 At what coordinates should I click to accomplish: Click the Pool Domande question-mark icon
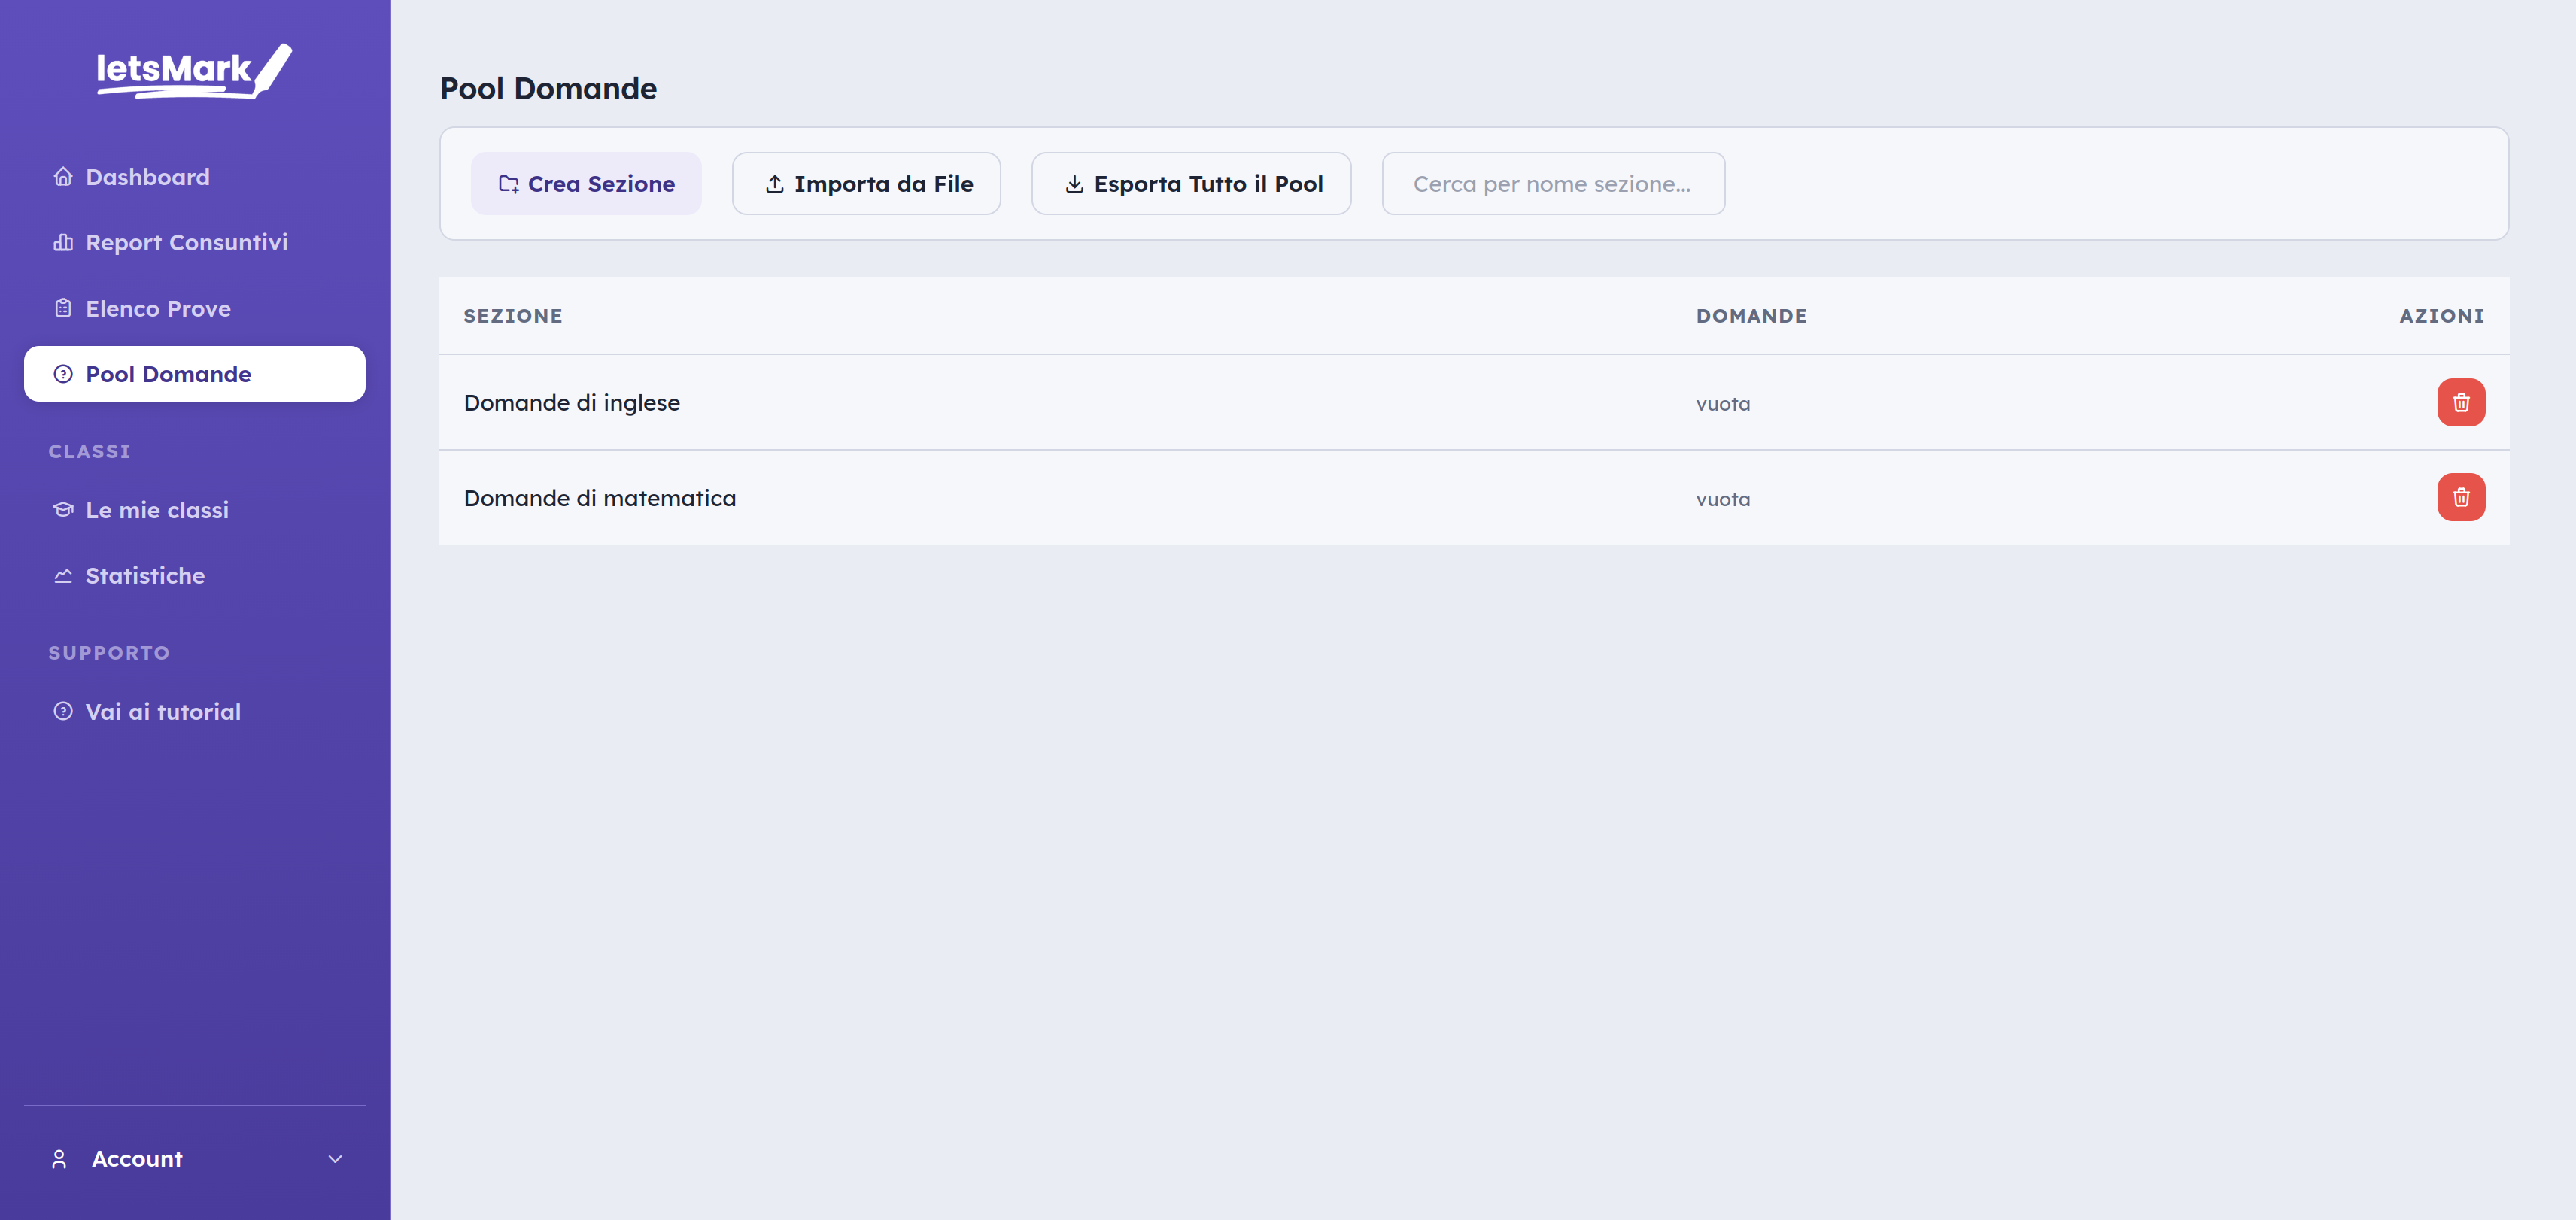point(63,374)
